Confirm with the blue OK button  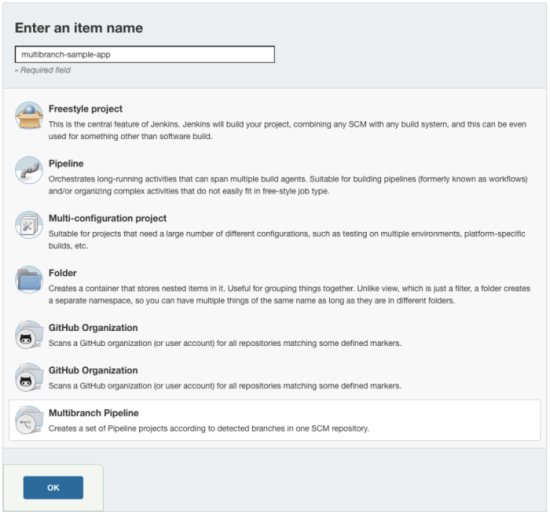coord(53,488)
